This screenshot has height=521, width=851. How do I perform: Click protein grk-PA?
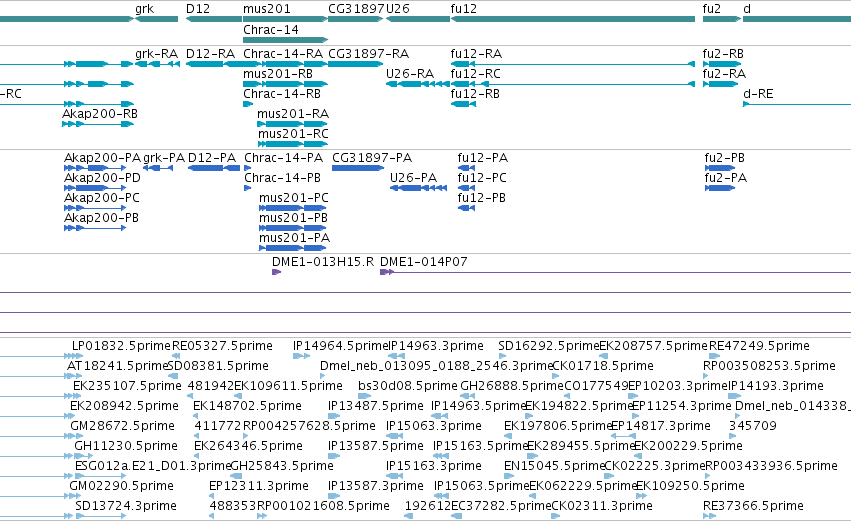coord(164,158)
